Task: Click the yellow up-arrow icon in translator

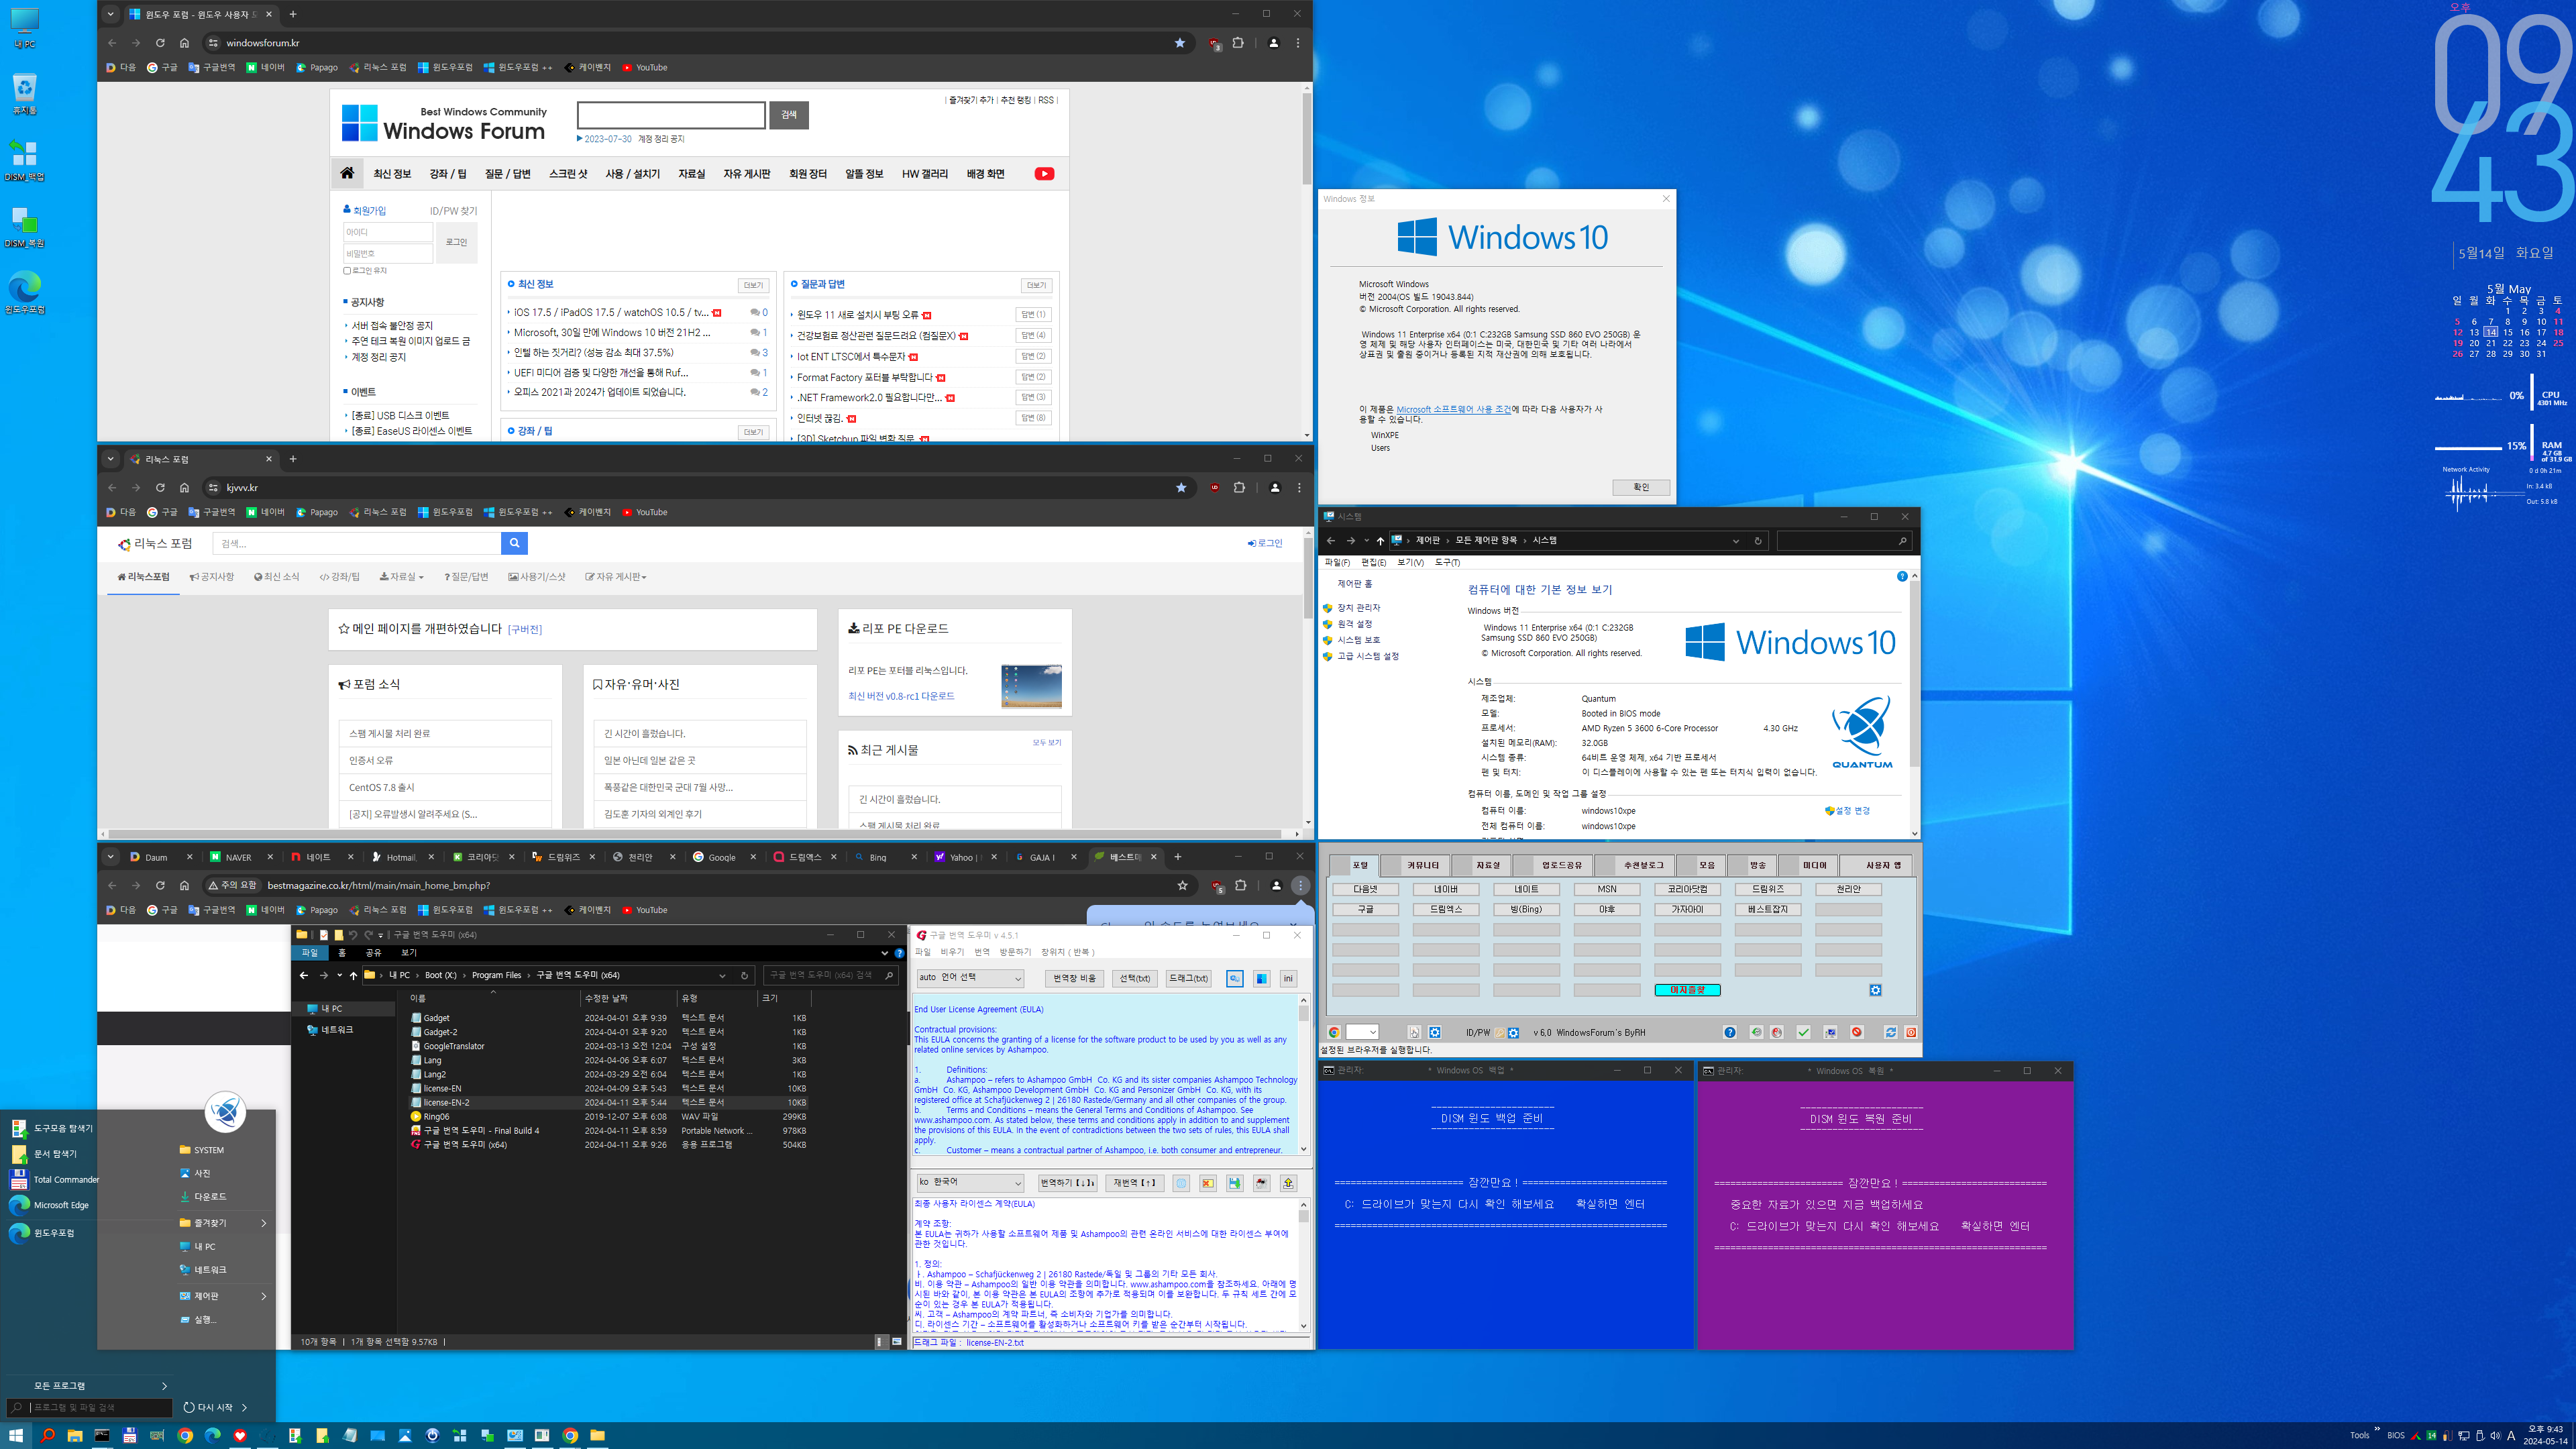Action: coord(1289,1183)
